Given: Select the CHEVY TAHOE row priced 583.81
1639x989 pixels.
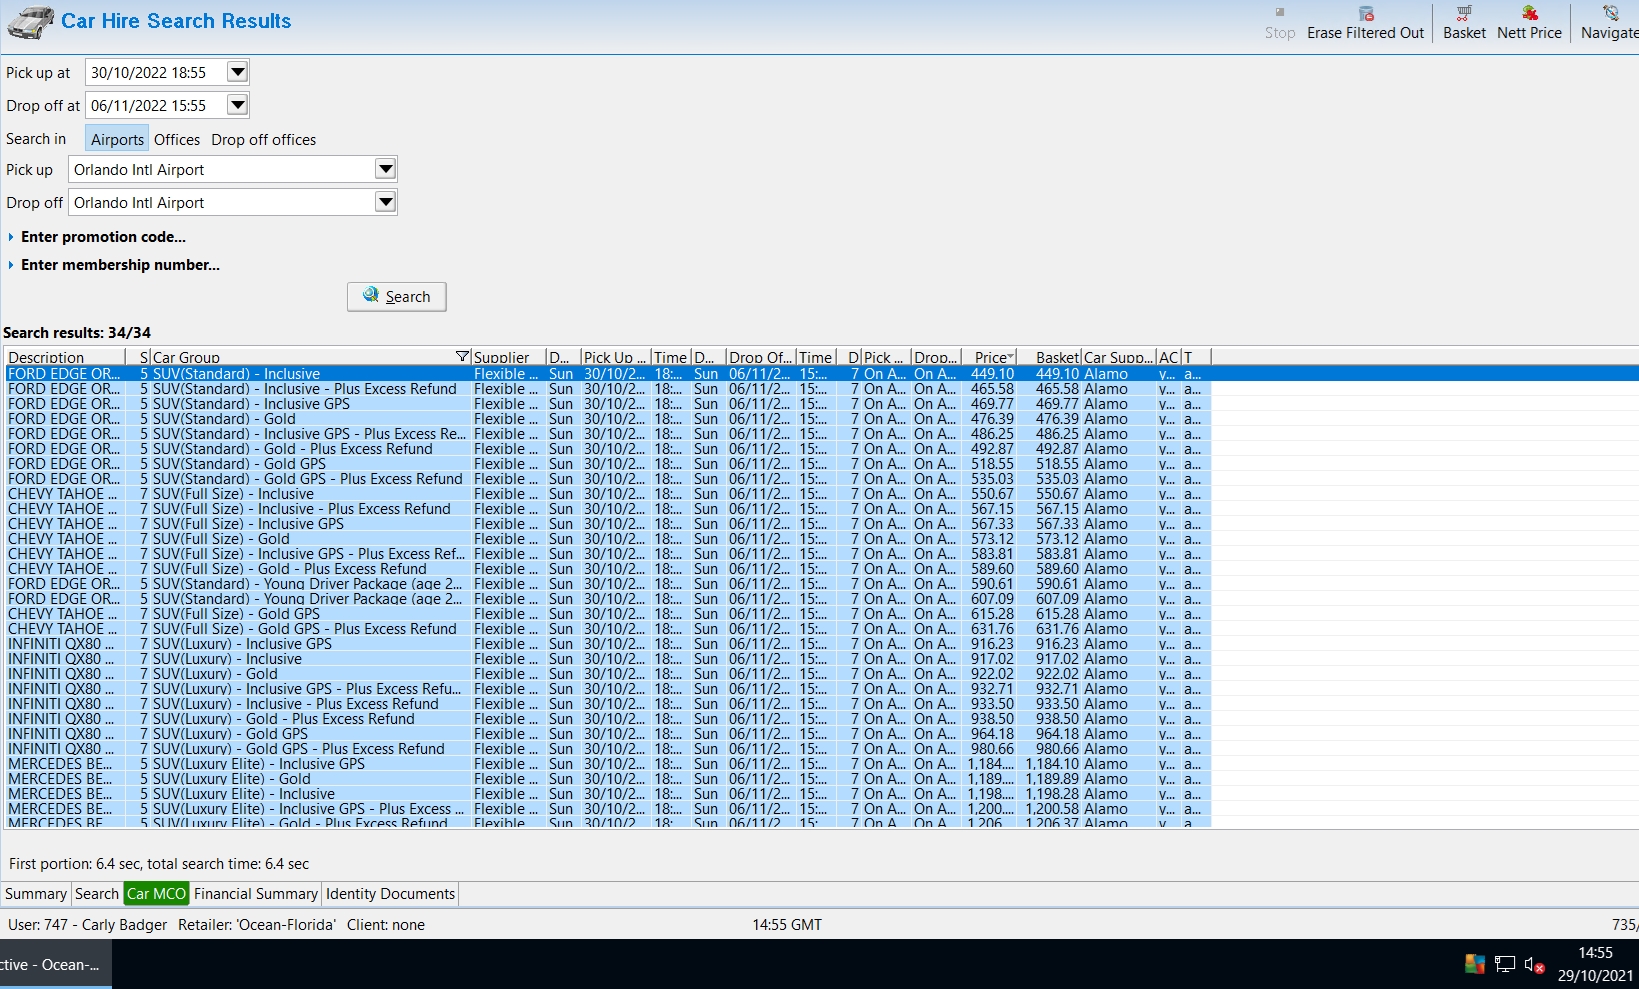Looking at the screenshot, I should pyautogui.click(x=608, y=554).
